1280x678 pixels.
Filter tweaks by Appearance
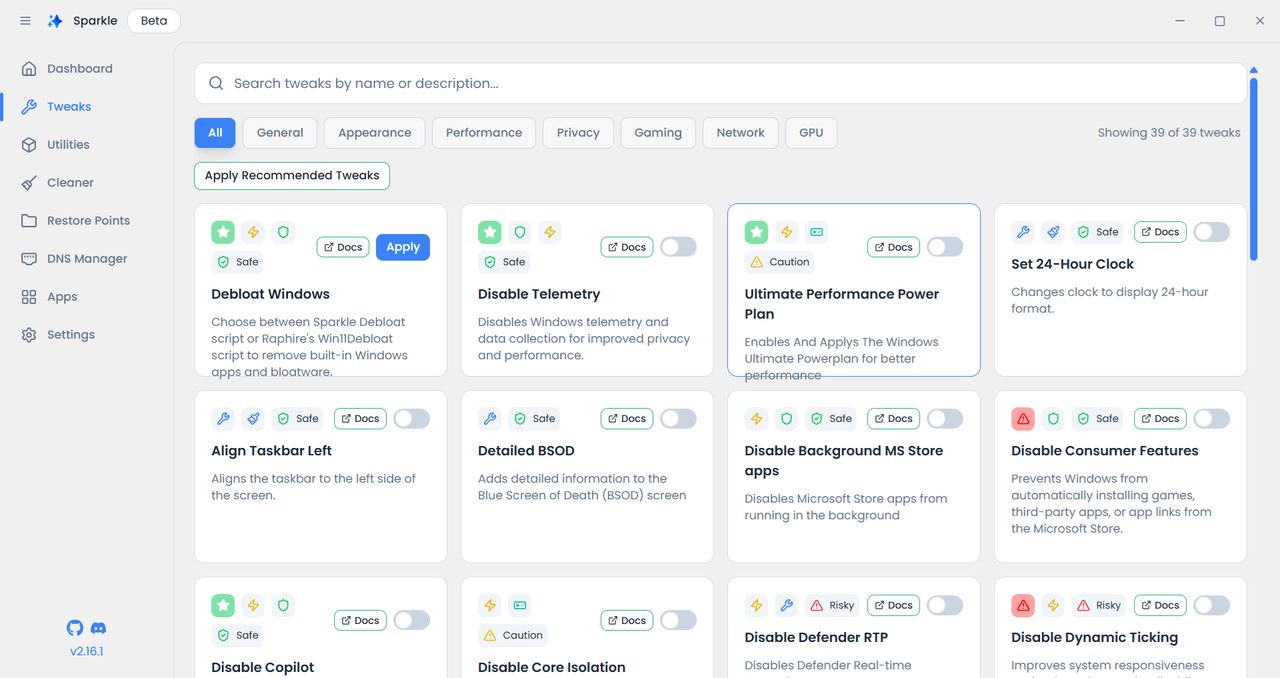tap(375, 133)
